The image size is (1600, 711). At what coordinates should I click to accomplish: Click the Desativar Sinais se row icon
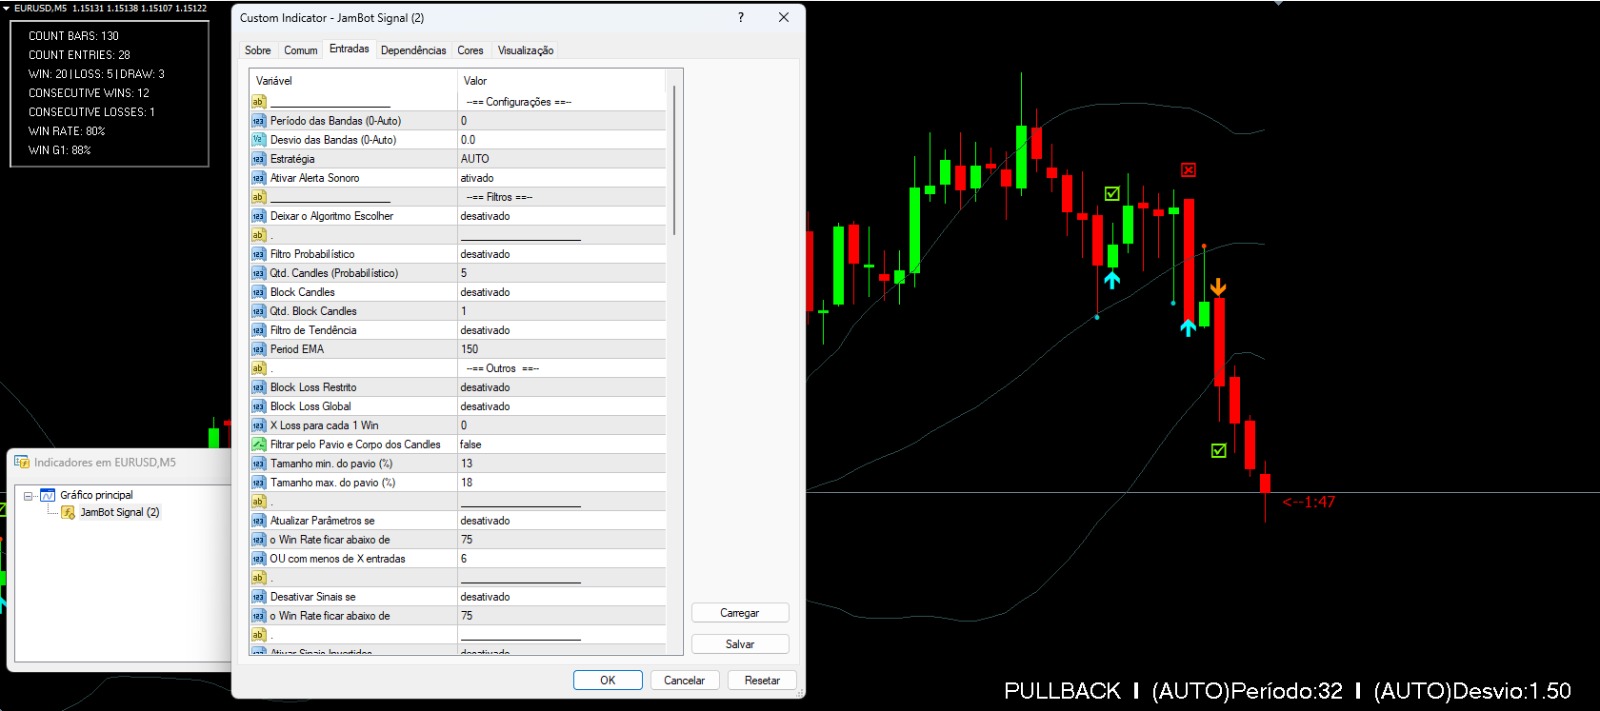[x=258, y=597]
